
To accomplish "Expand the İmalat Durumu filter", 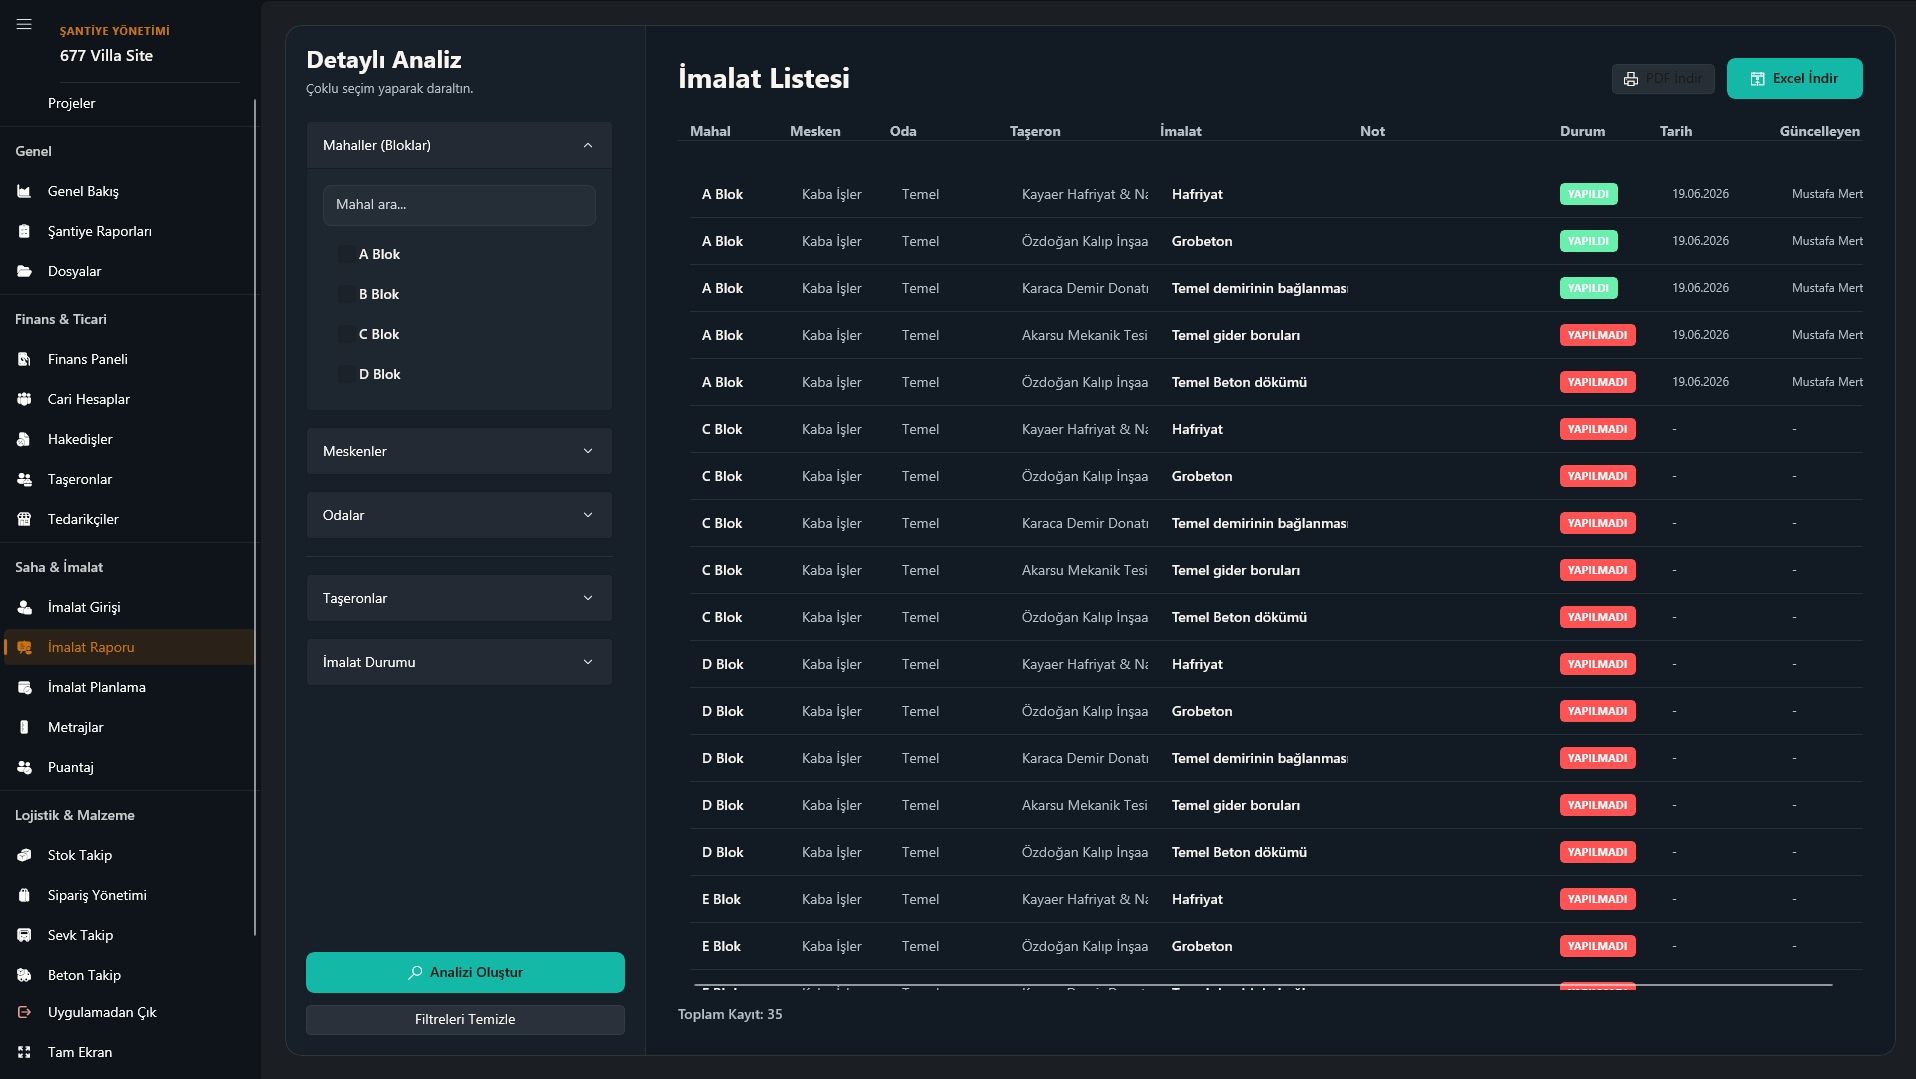I will [459, 662].
